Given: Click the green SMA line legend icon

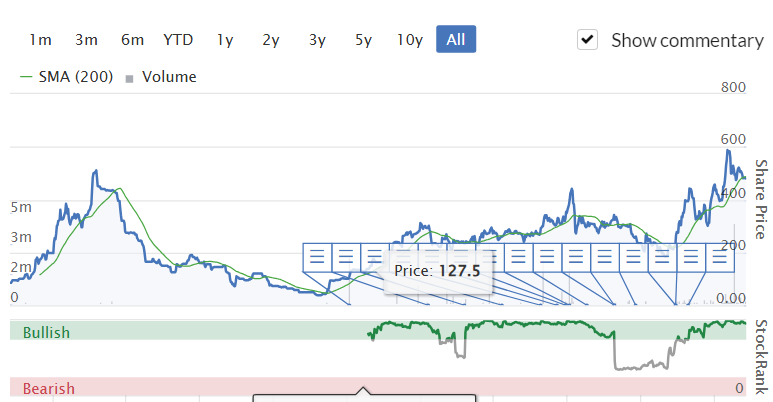Looking at the screenshot, I should point(26,77).
